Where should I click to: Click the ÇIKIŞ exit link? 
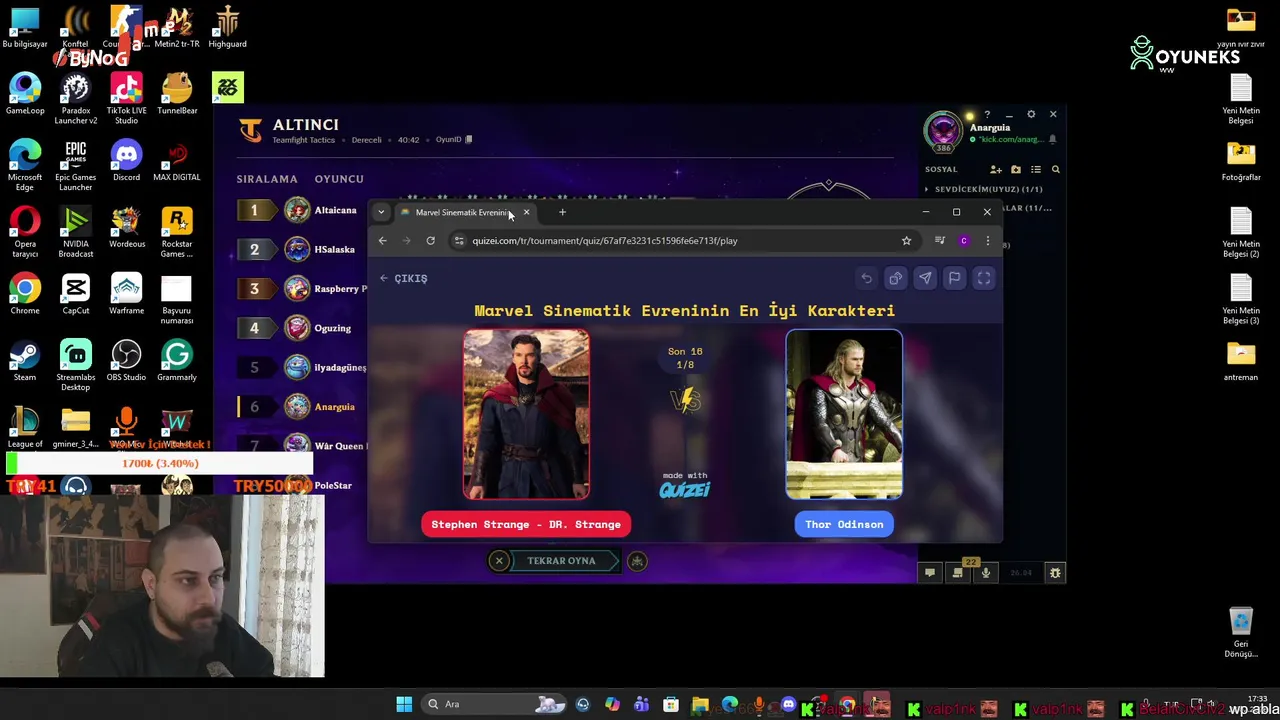pos(404,278)
